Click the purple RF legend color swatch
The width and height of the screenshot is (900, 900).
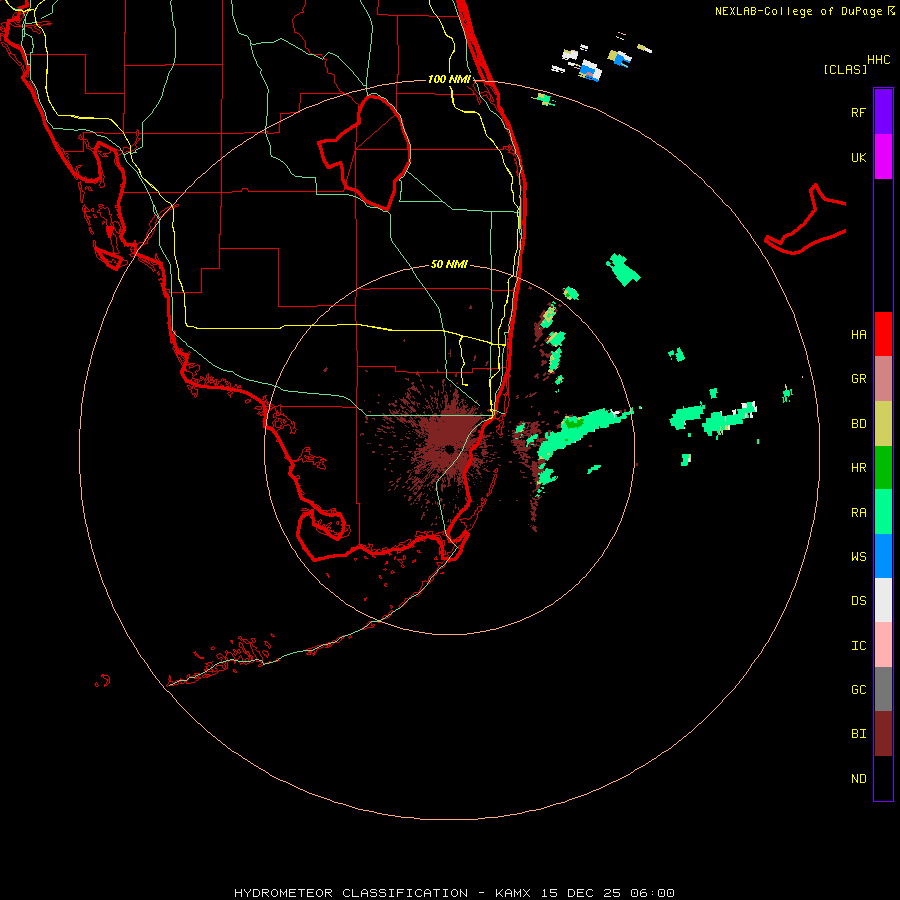tap(883, 112)
